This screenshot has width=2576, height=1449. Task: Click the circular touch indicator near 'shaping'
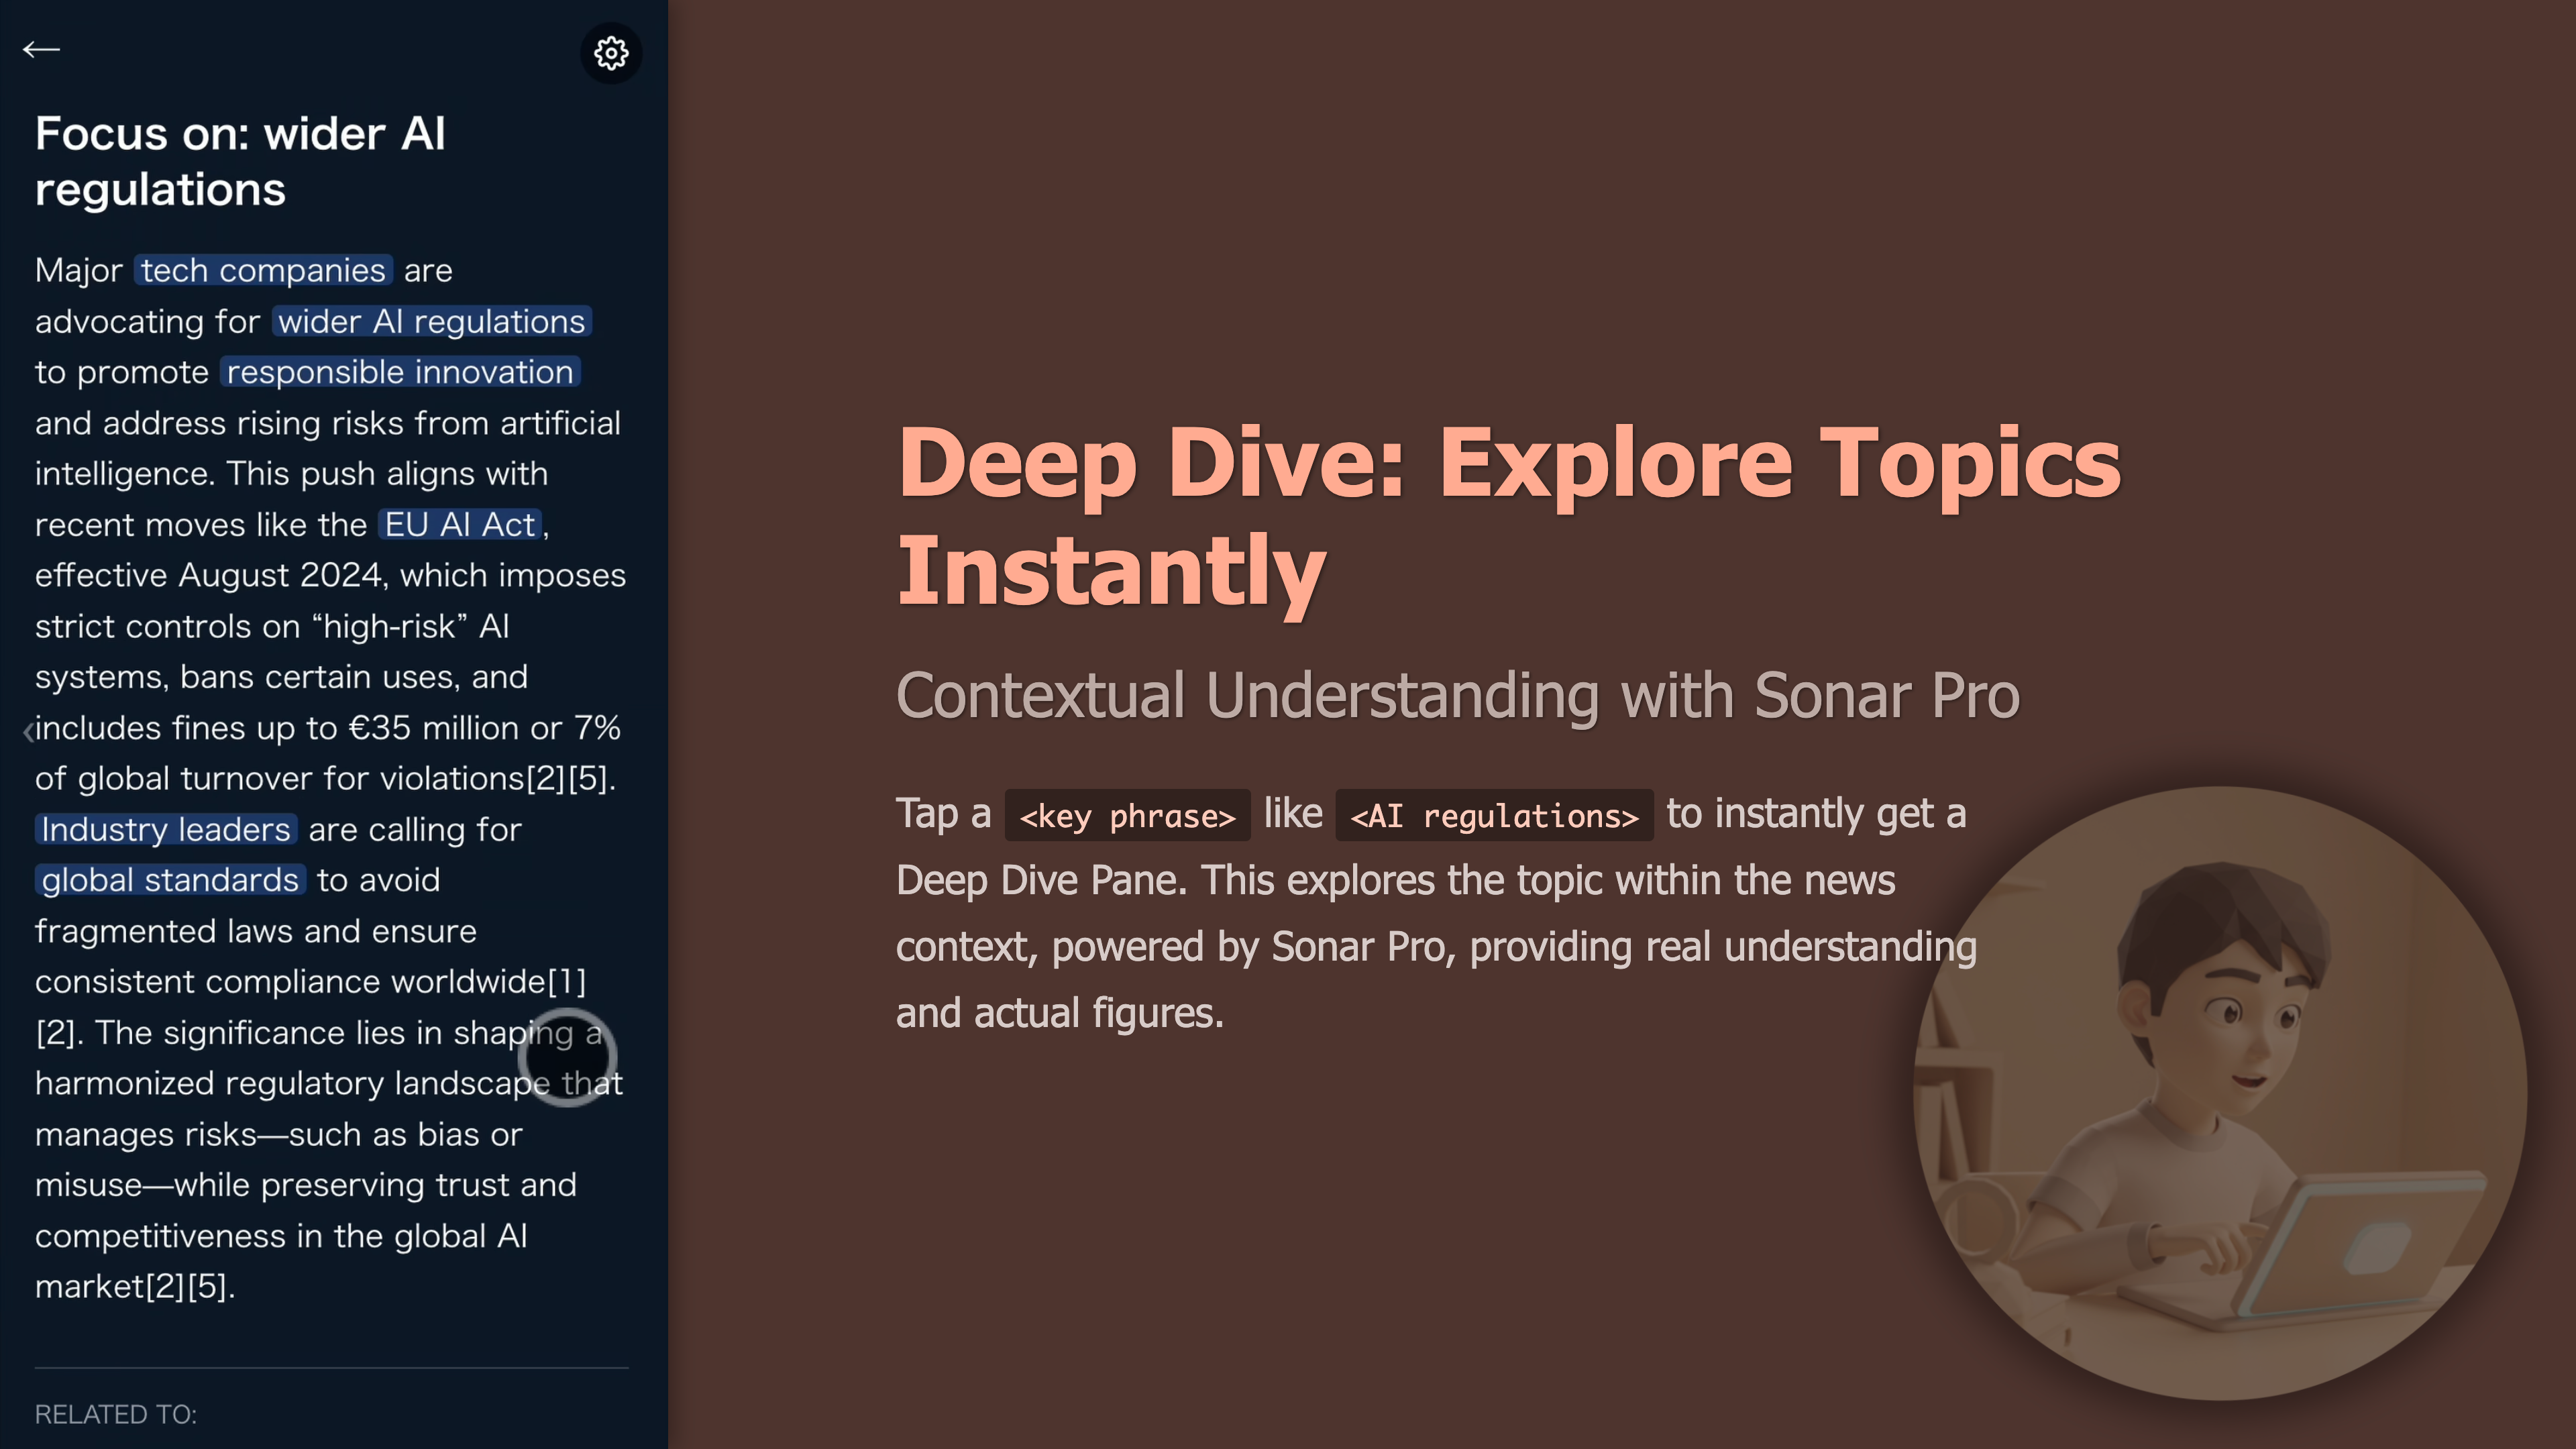[x=567, y=1057]
